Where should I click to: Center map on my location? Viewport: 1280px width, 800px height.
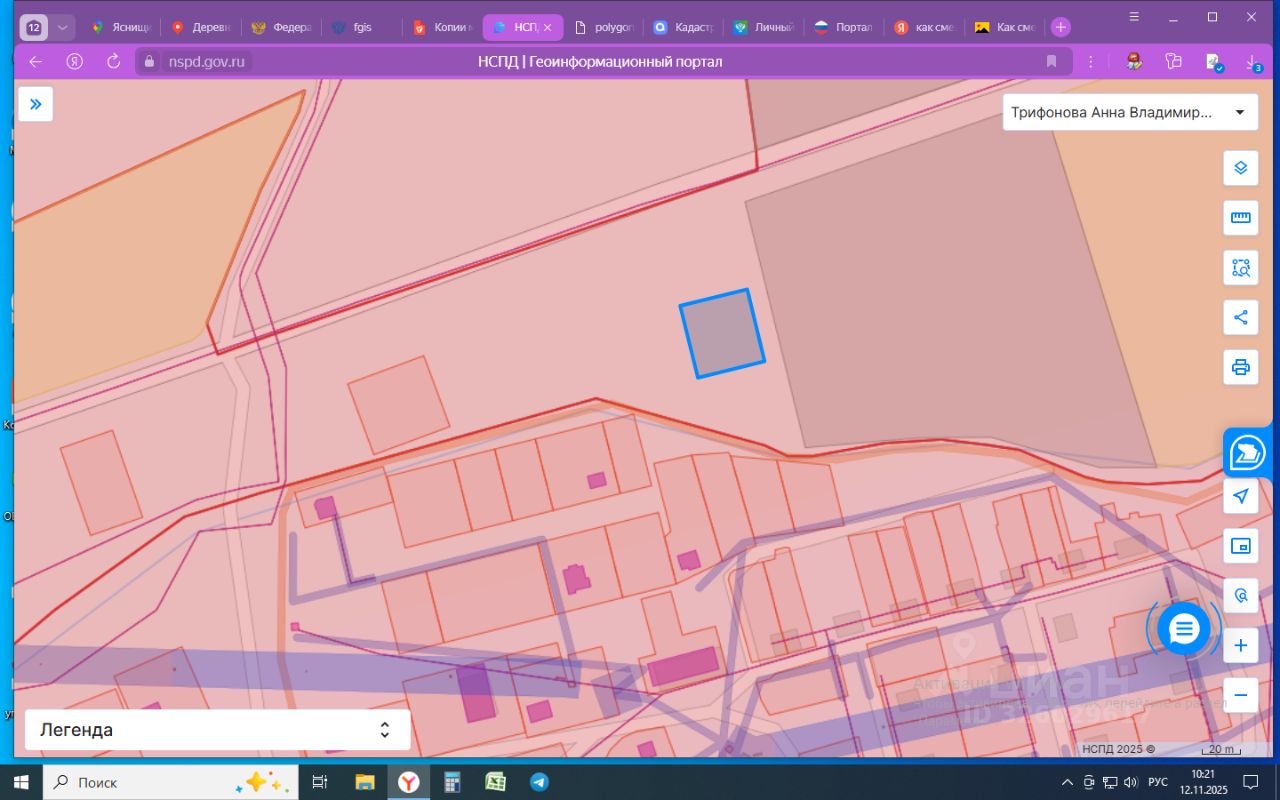1241,496
